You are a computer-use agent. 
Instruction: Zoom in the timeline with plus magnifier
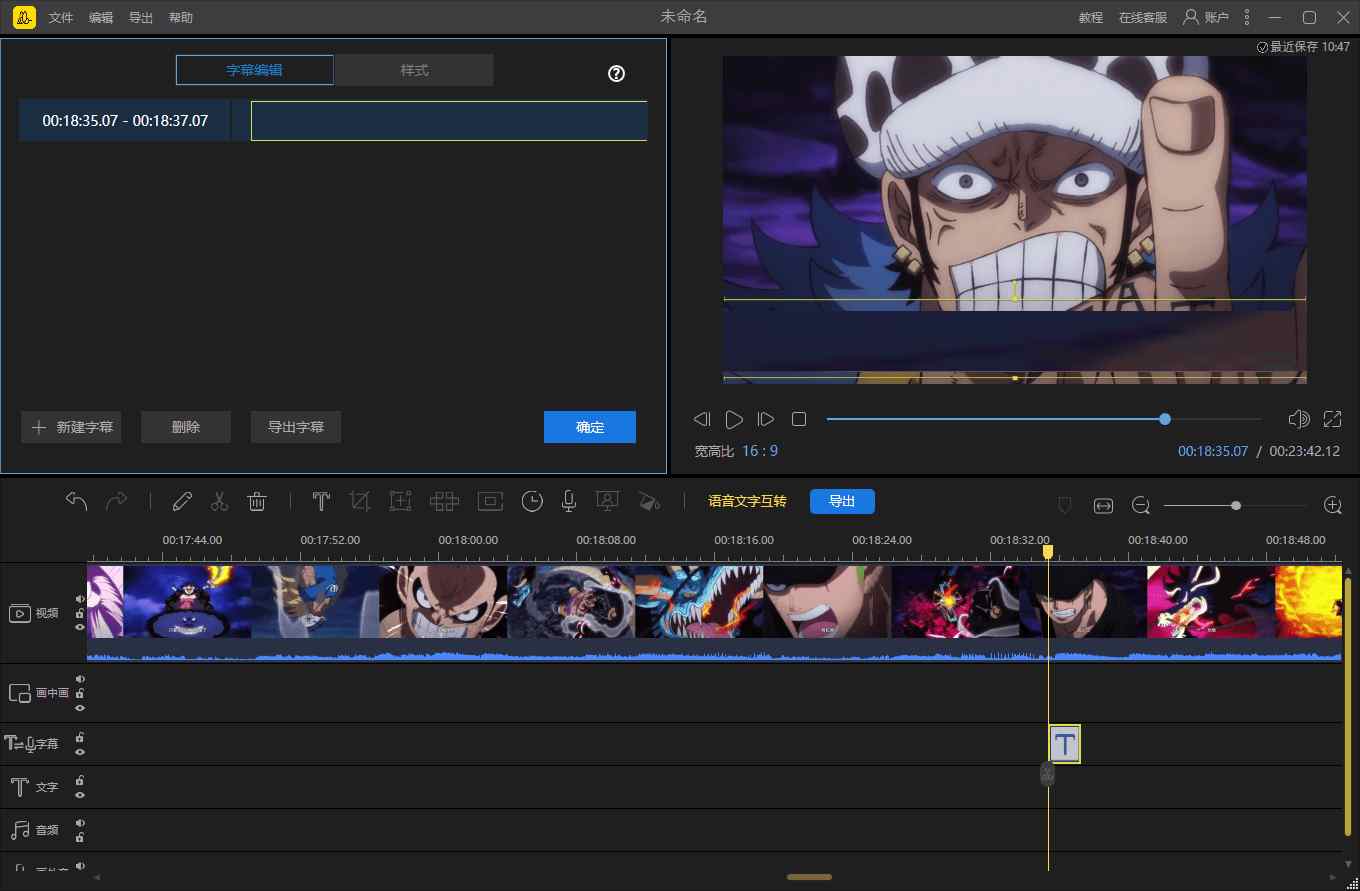[x=1332, y=505]
